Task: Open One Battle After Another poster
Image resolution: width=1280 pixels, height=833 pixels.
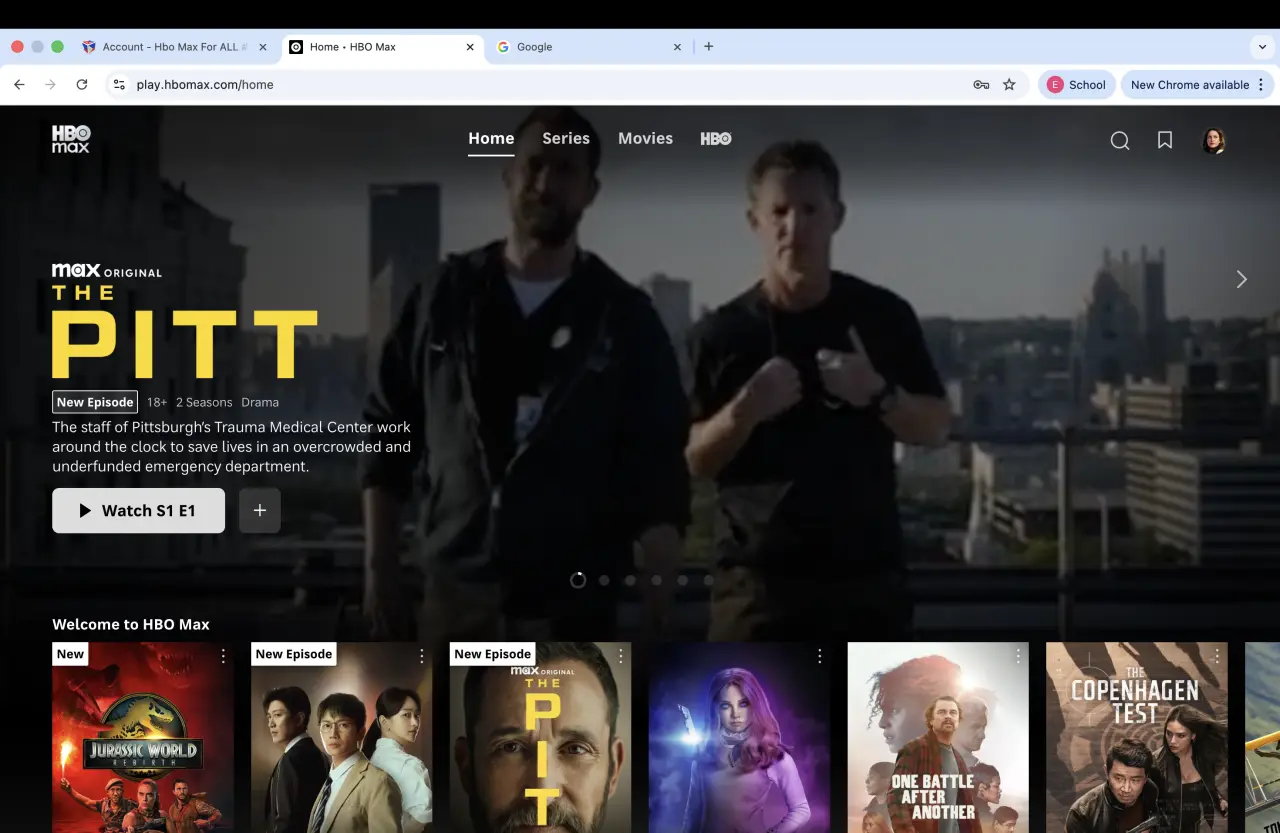Action: click(938, 737)
